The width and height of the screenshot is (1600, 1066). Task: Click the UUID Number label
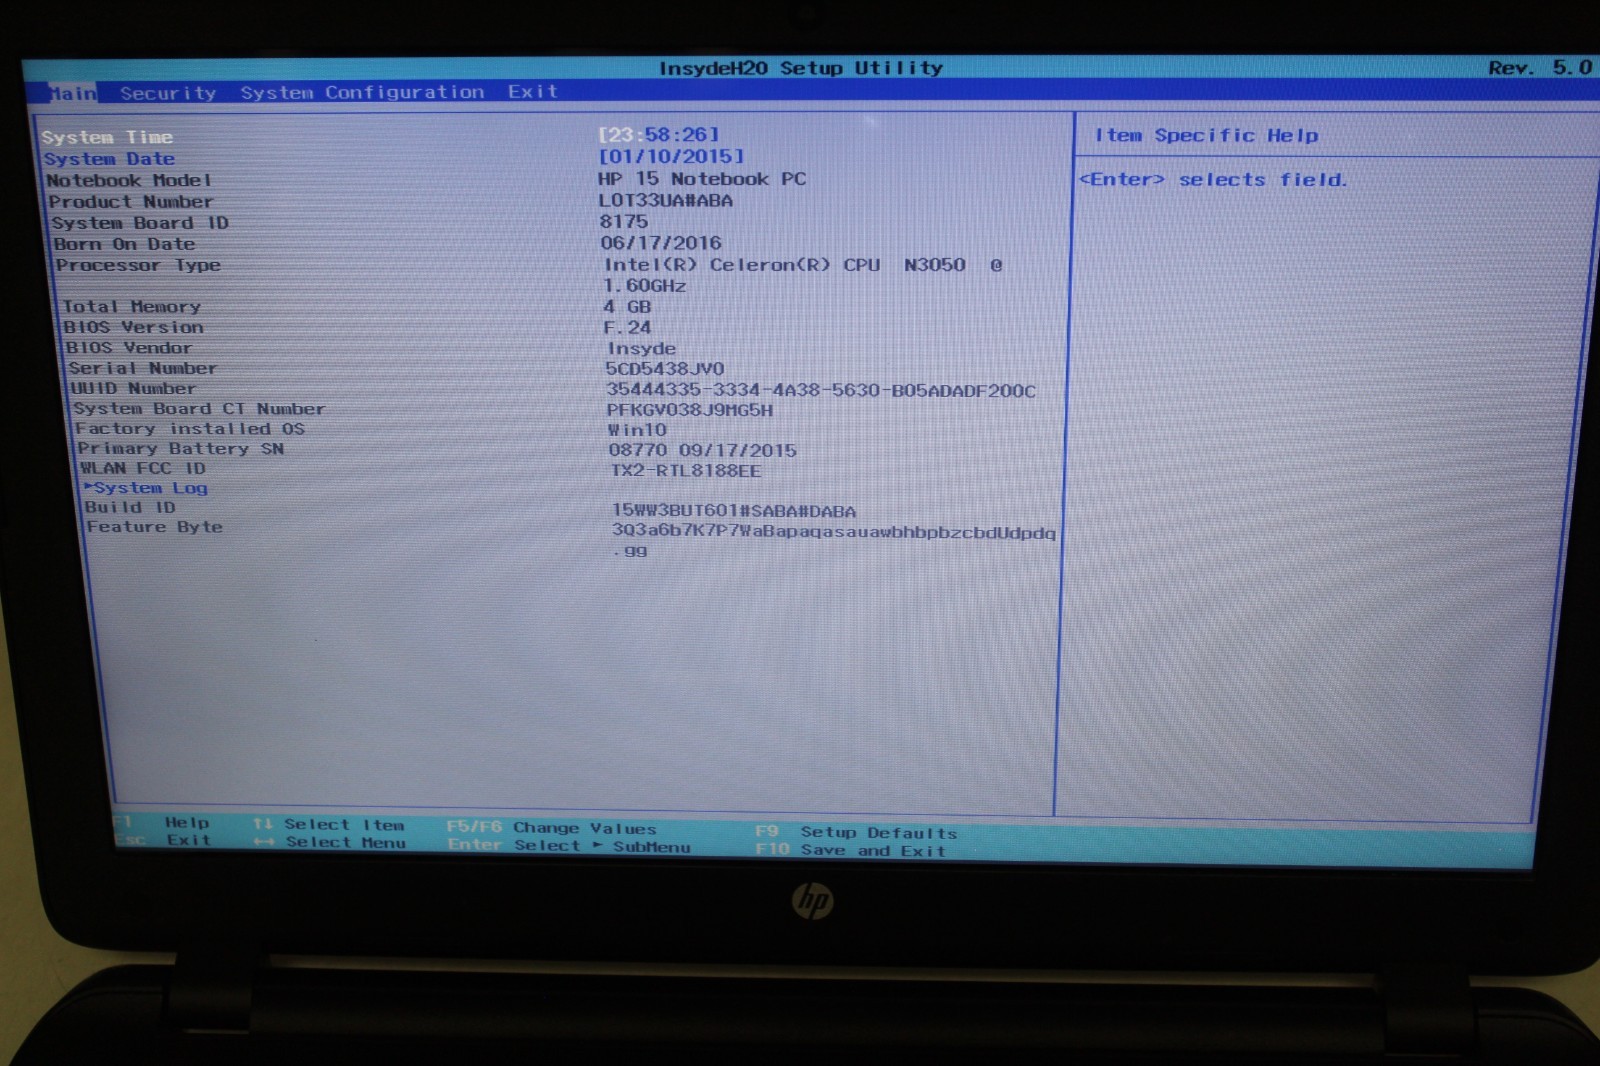coord(133,388)
